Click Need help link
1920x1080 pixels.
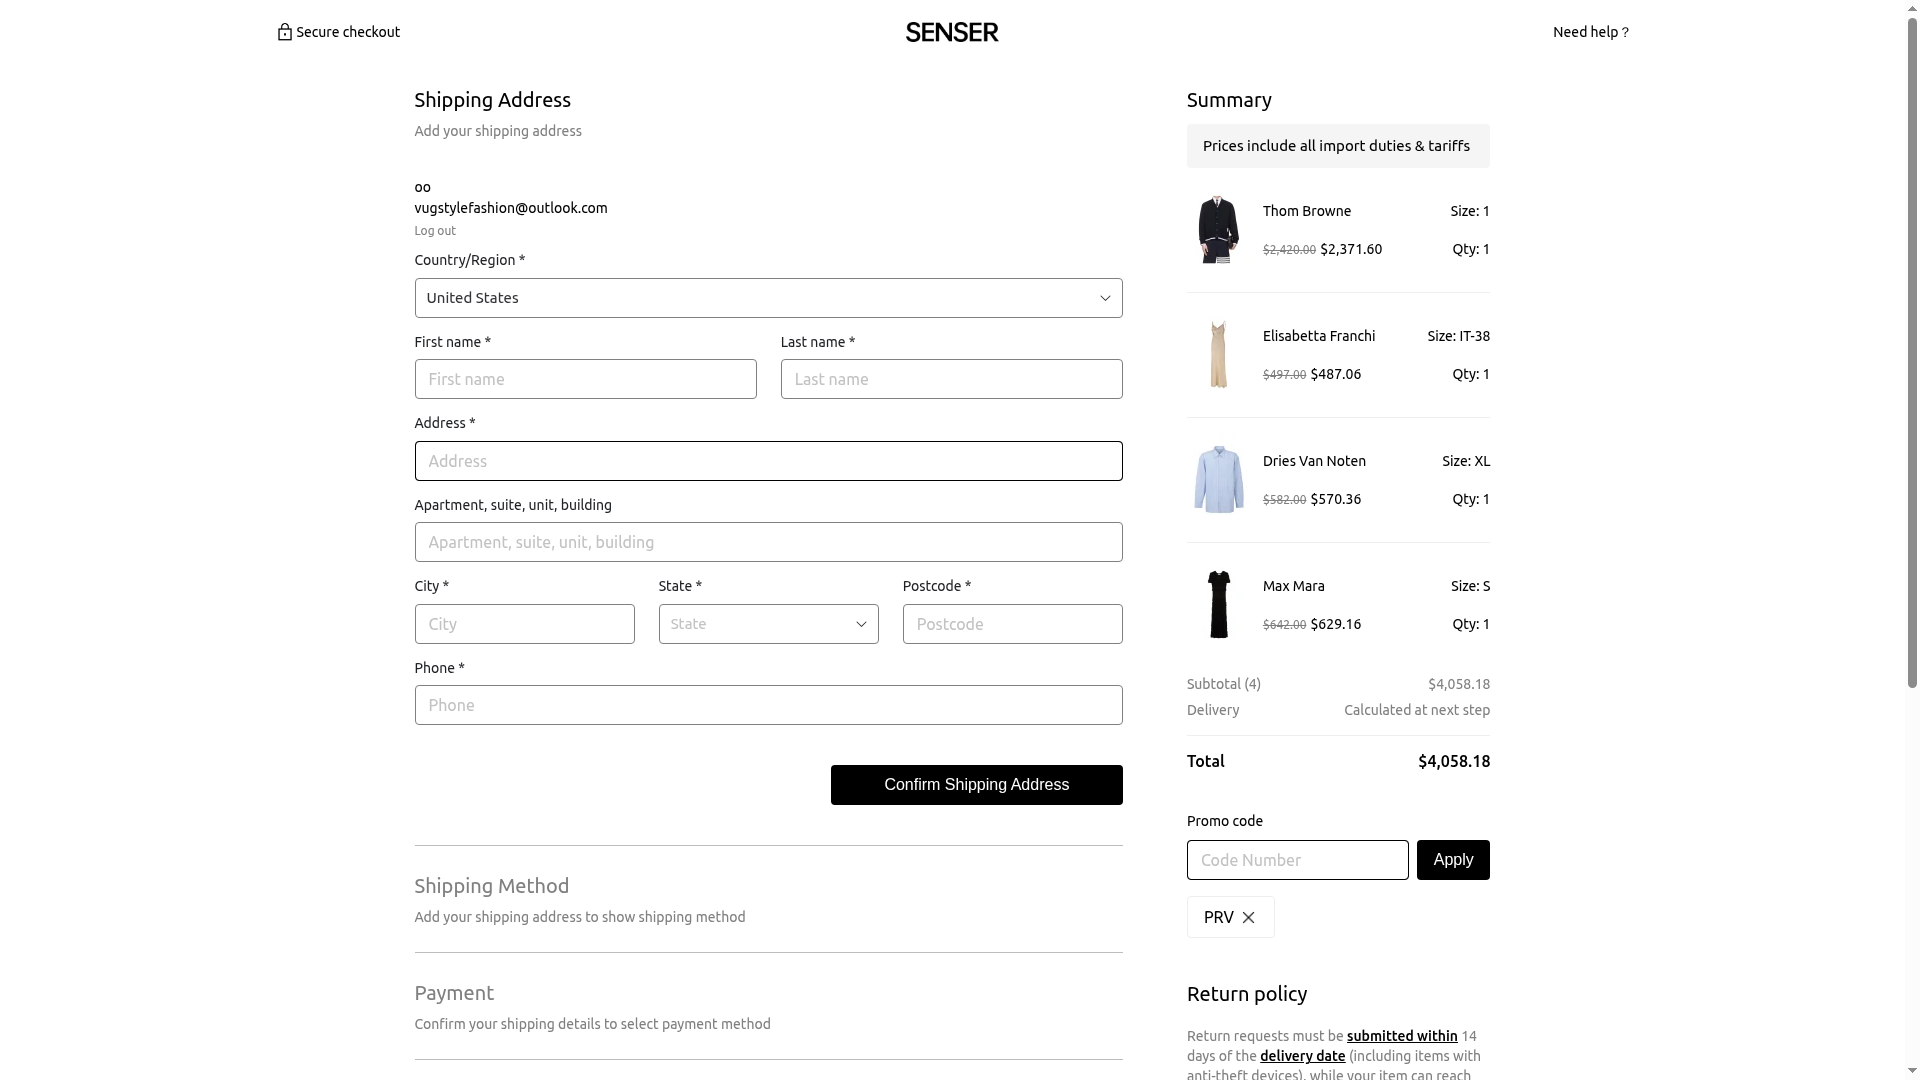tap(1590, 32)
